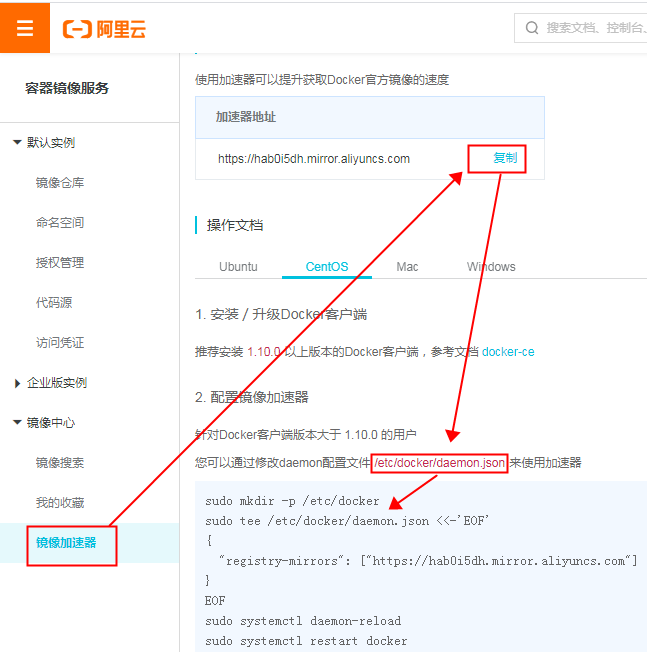647x652 pixels.
Task: Click the accelerator URL text
Action: [x=314, y=159]
